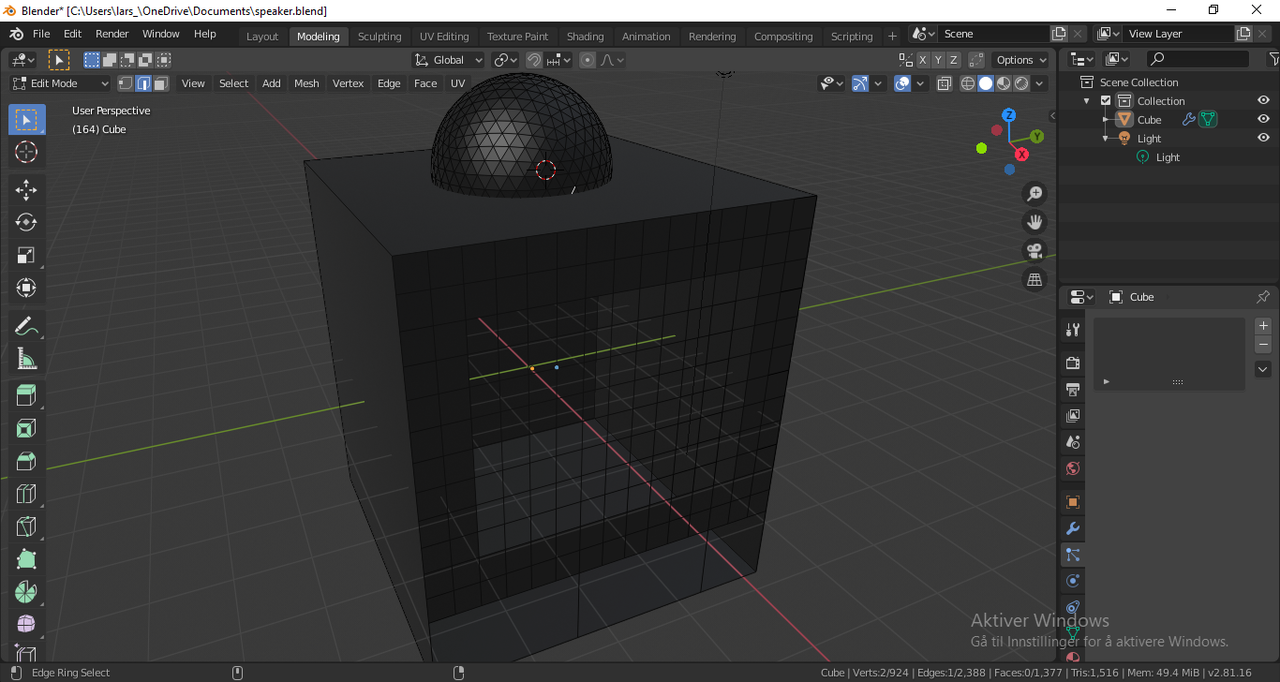This screenshot has width=1280, height=682.
Task: Click in the Outliner search field
Action: [x=1200, y=59]
